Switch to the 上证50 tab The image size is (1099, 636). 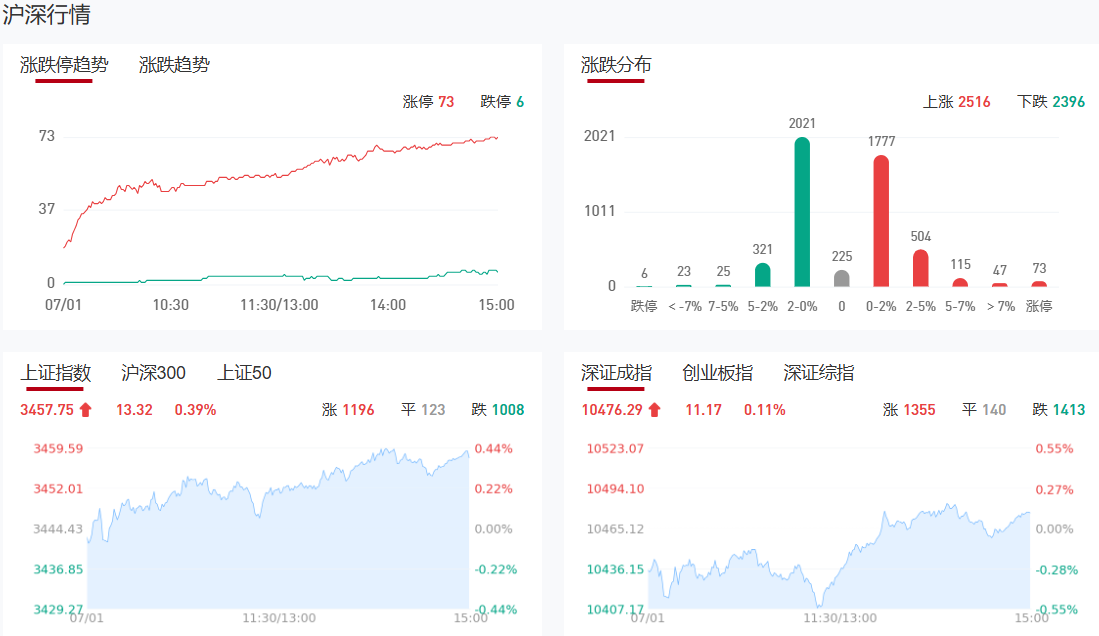(244, 373)
